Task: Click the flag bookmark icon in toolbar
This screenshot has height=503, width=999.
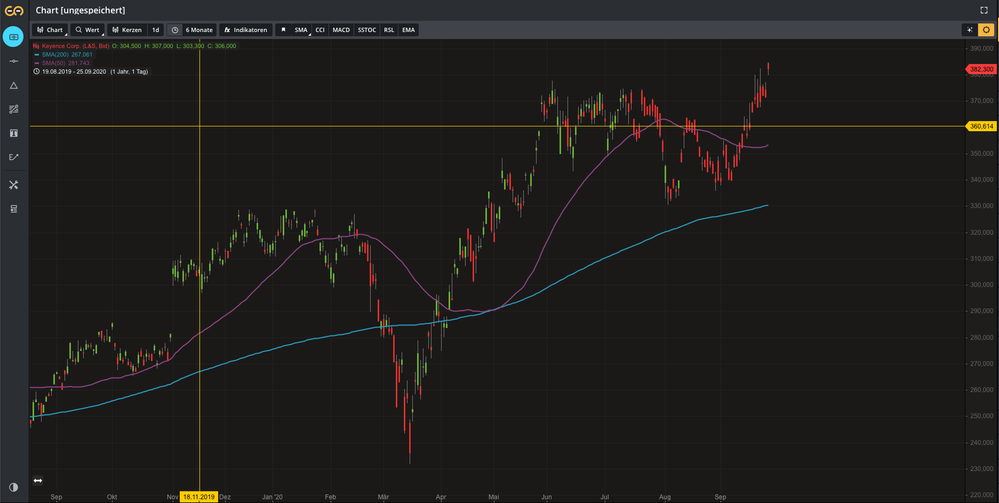Action: [x=282, y=30]
